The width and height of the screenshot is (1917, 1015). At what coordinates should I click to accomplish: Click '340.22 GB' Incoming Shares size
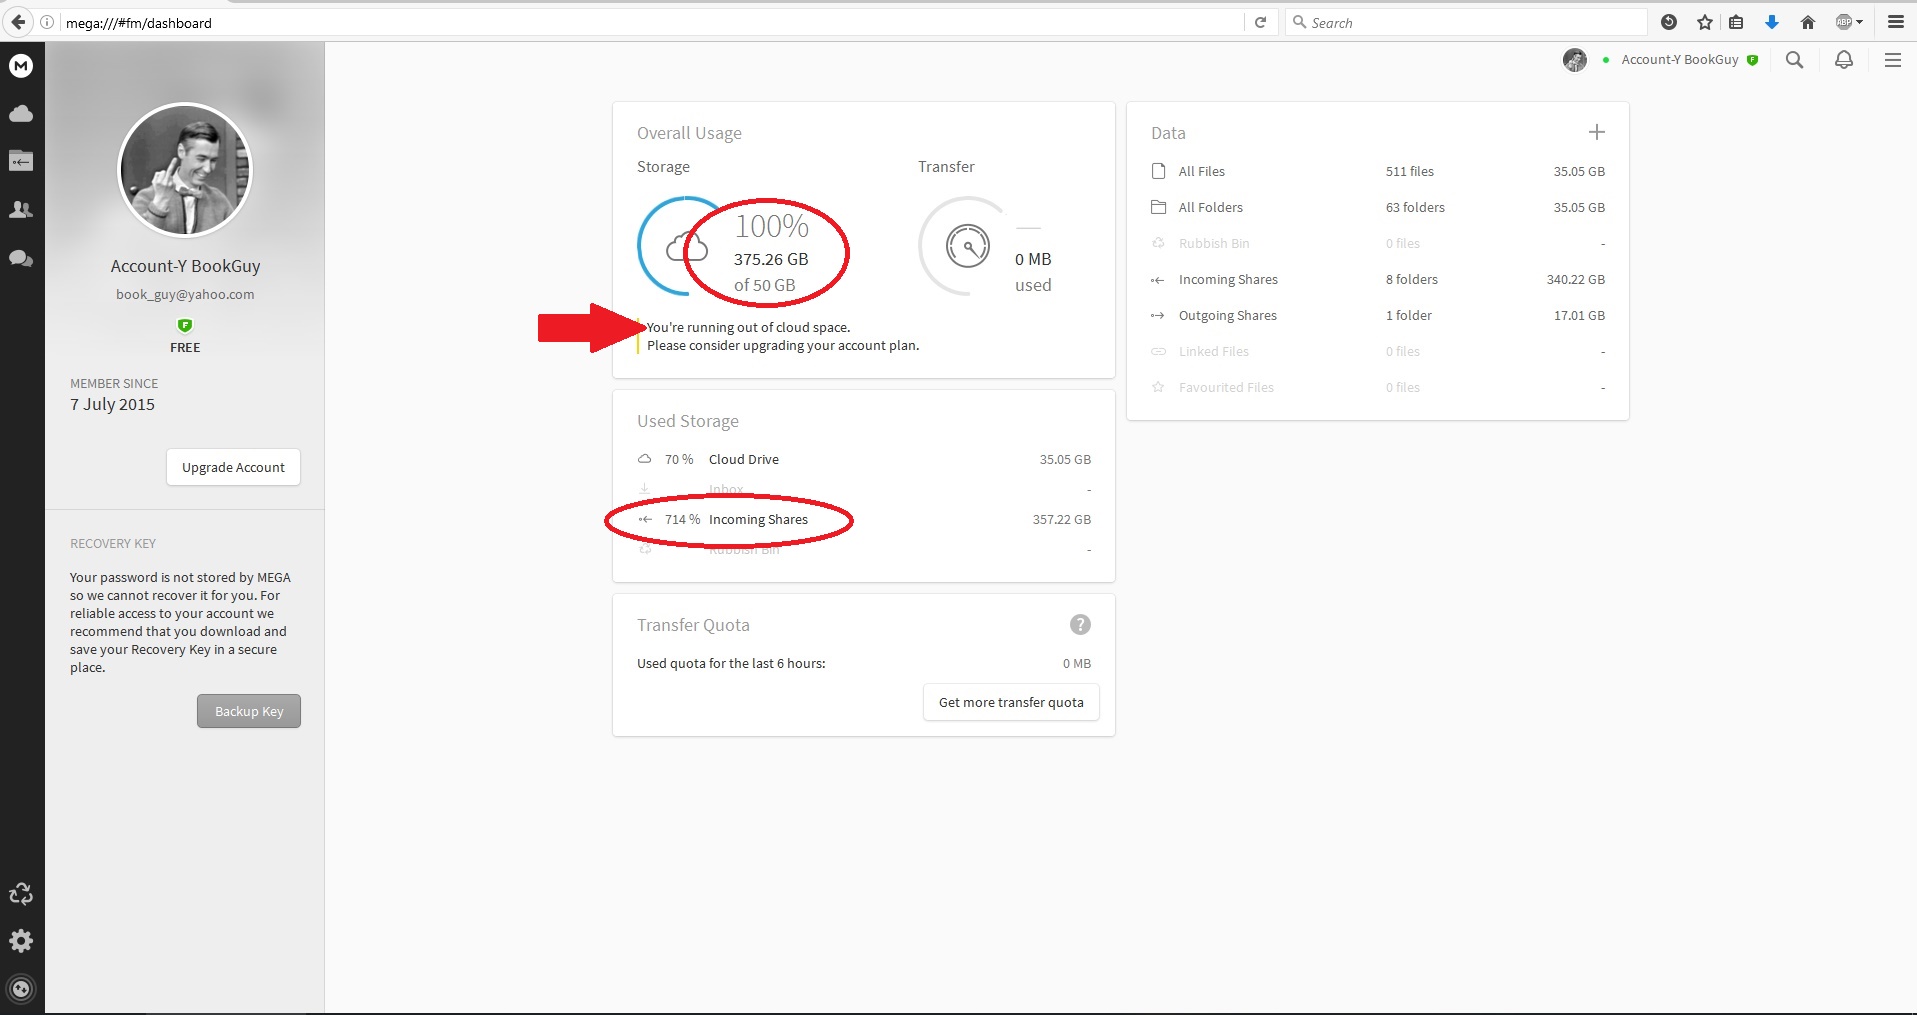pos(1576,279)
